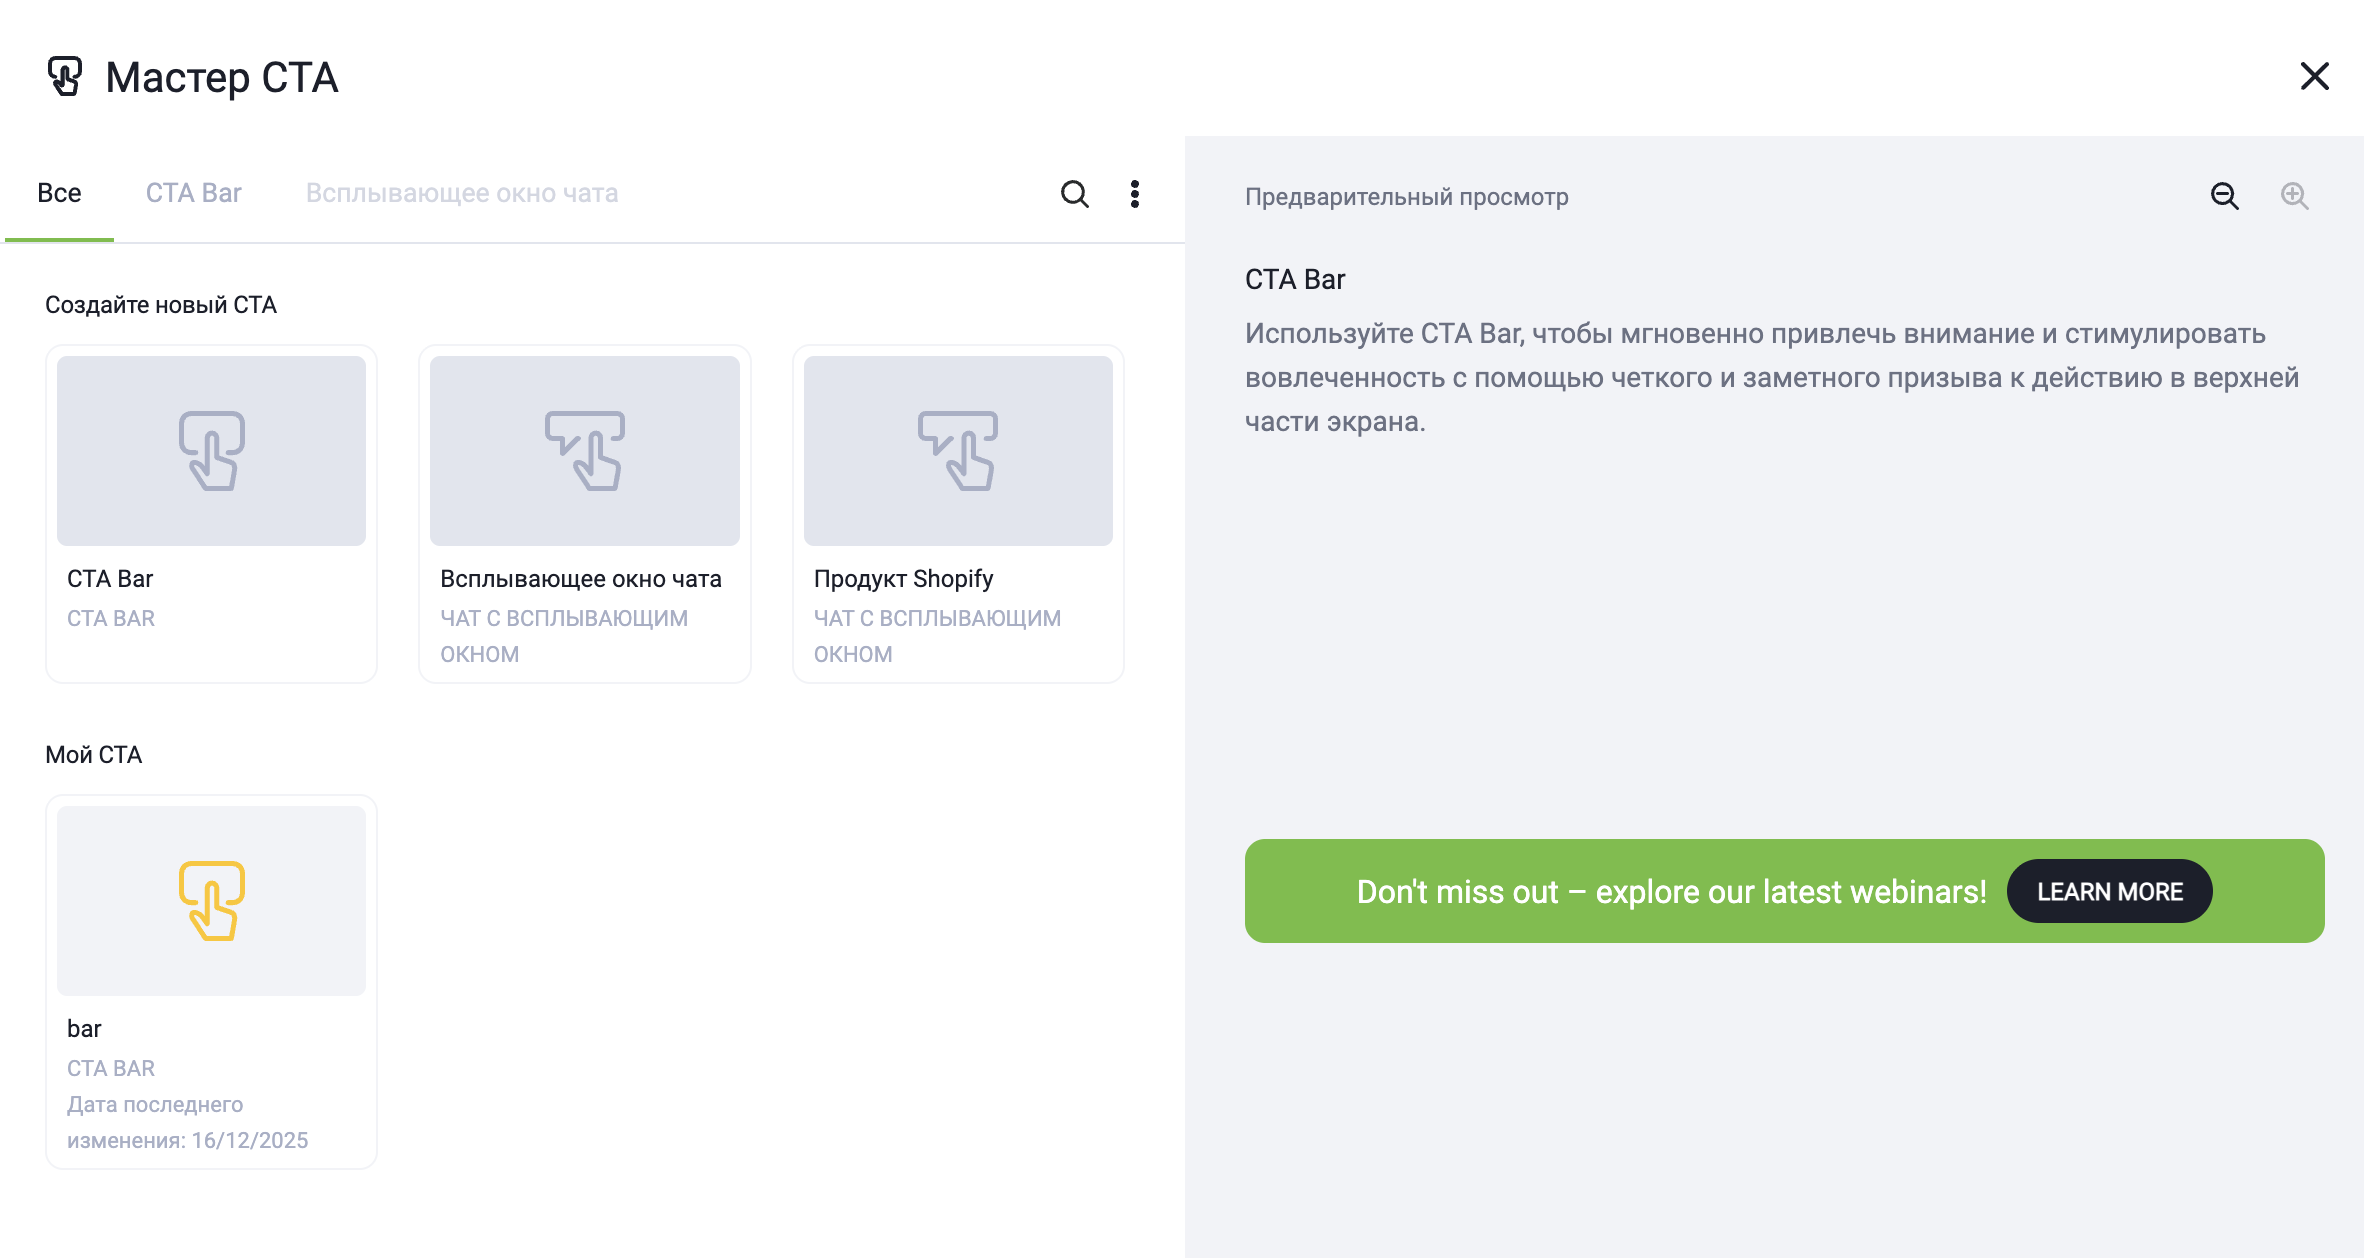Click the Продукт Shopify template icon
This screenshot has width=2364, height=1258.
click(x=957, y=451)
